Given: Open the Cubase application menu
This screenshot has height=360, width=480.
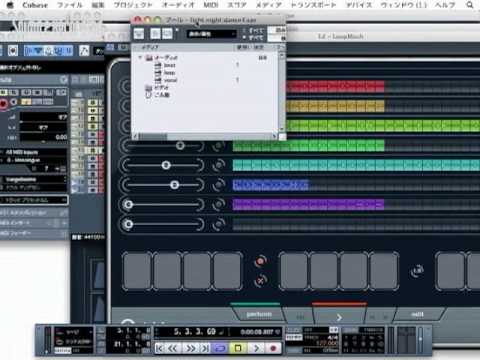Looking at the screenshot, I should click(x=35, y=5).
